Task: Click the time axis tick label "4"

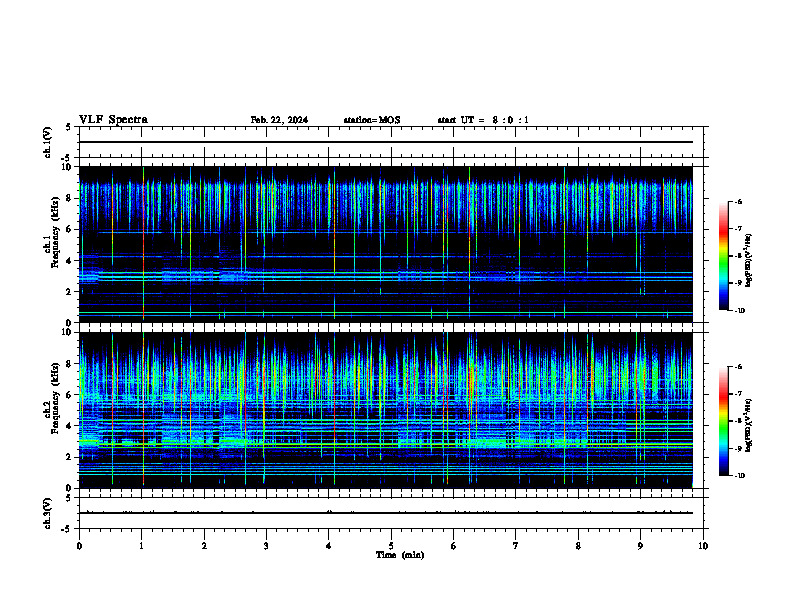Action: point(329,546)
